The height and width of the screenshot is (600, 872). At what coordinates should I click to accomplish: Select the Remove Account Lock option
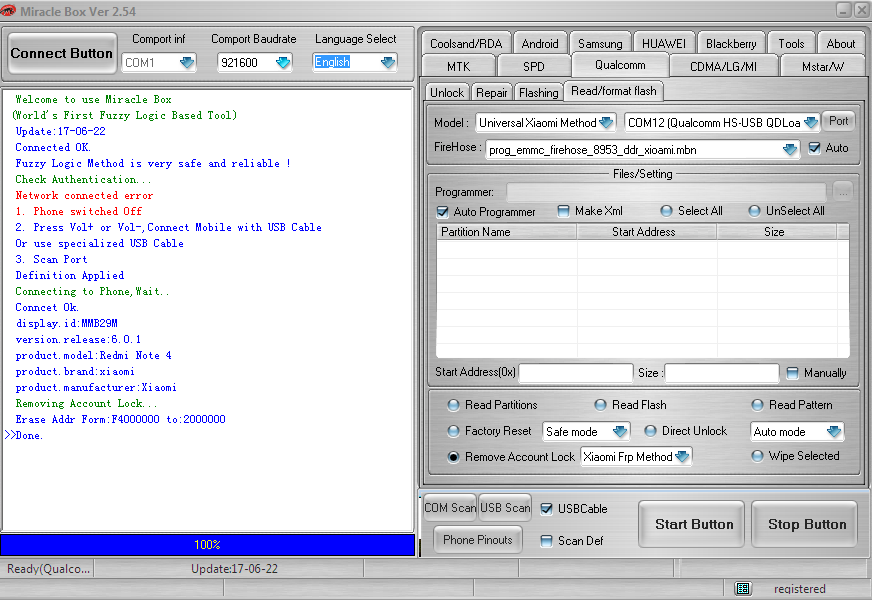454,457
